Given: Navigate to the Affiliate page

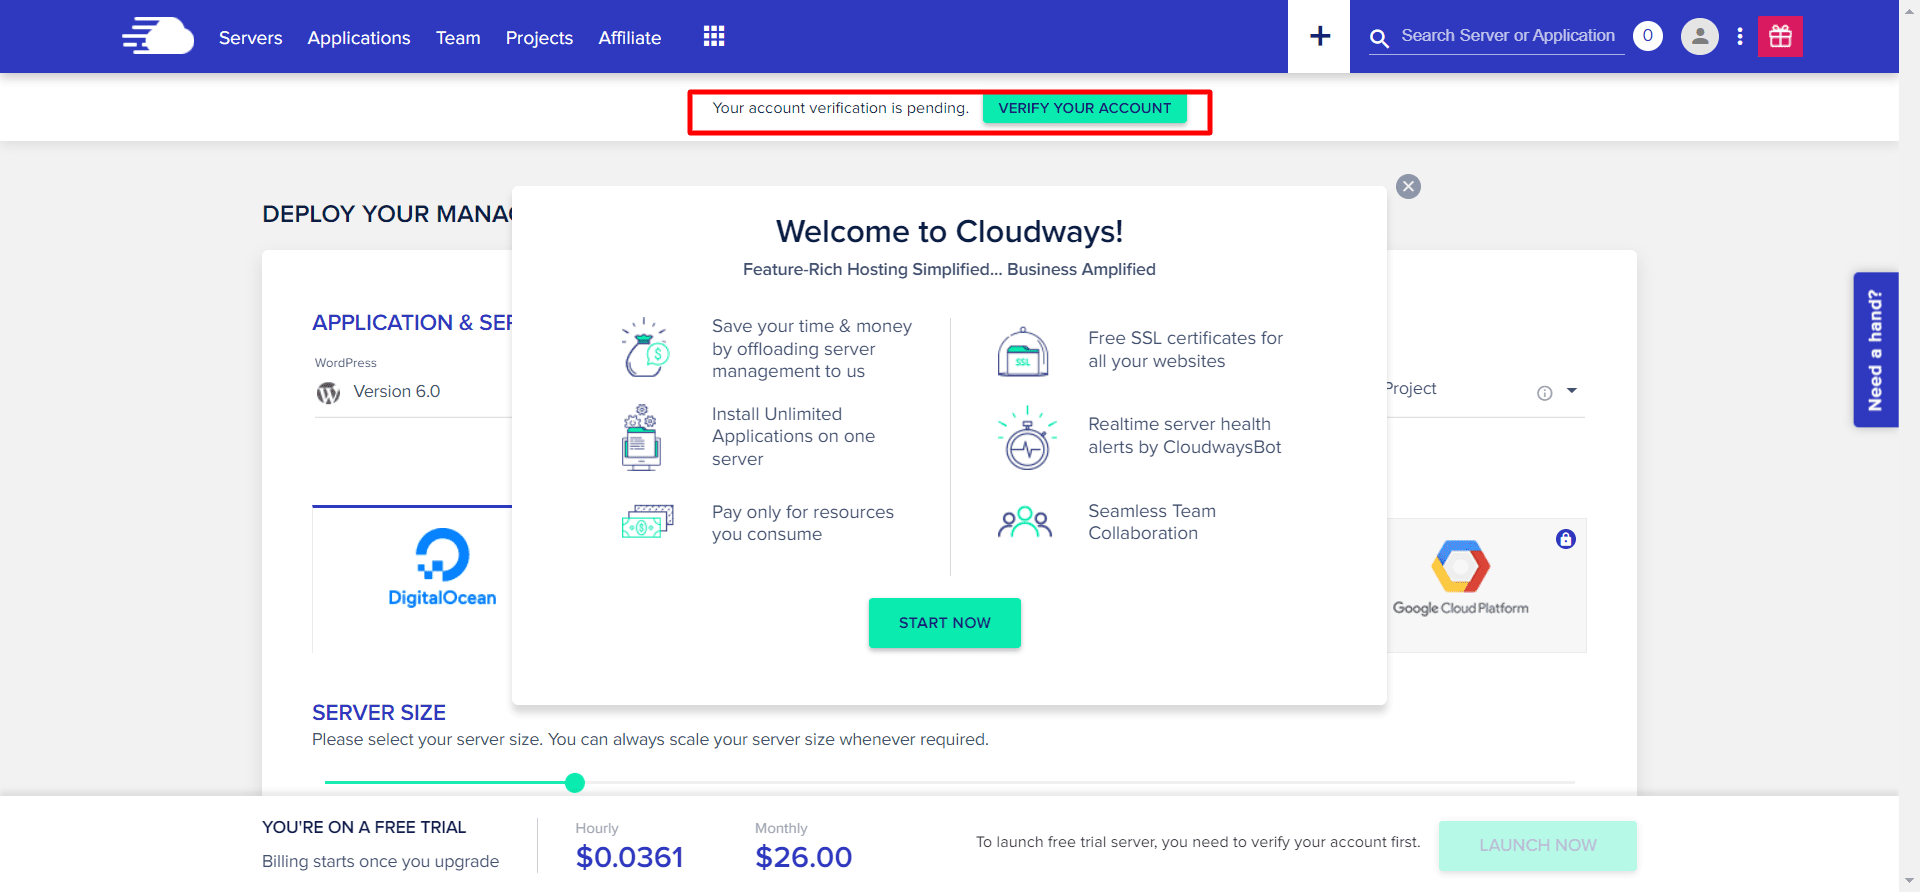Looking at the screenshot, I should pos(629,38).
